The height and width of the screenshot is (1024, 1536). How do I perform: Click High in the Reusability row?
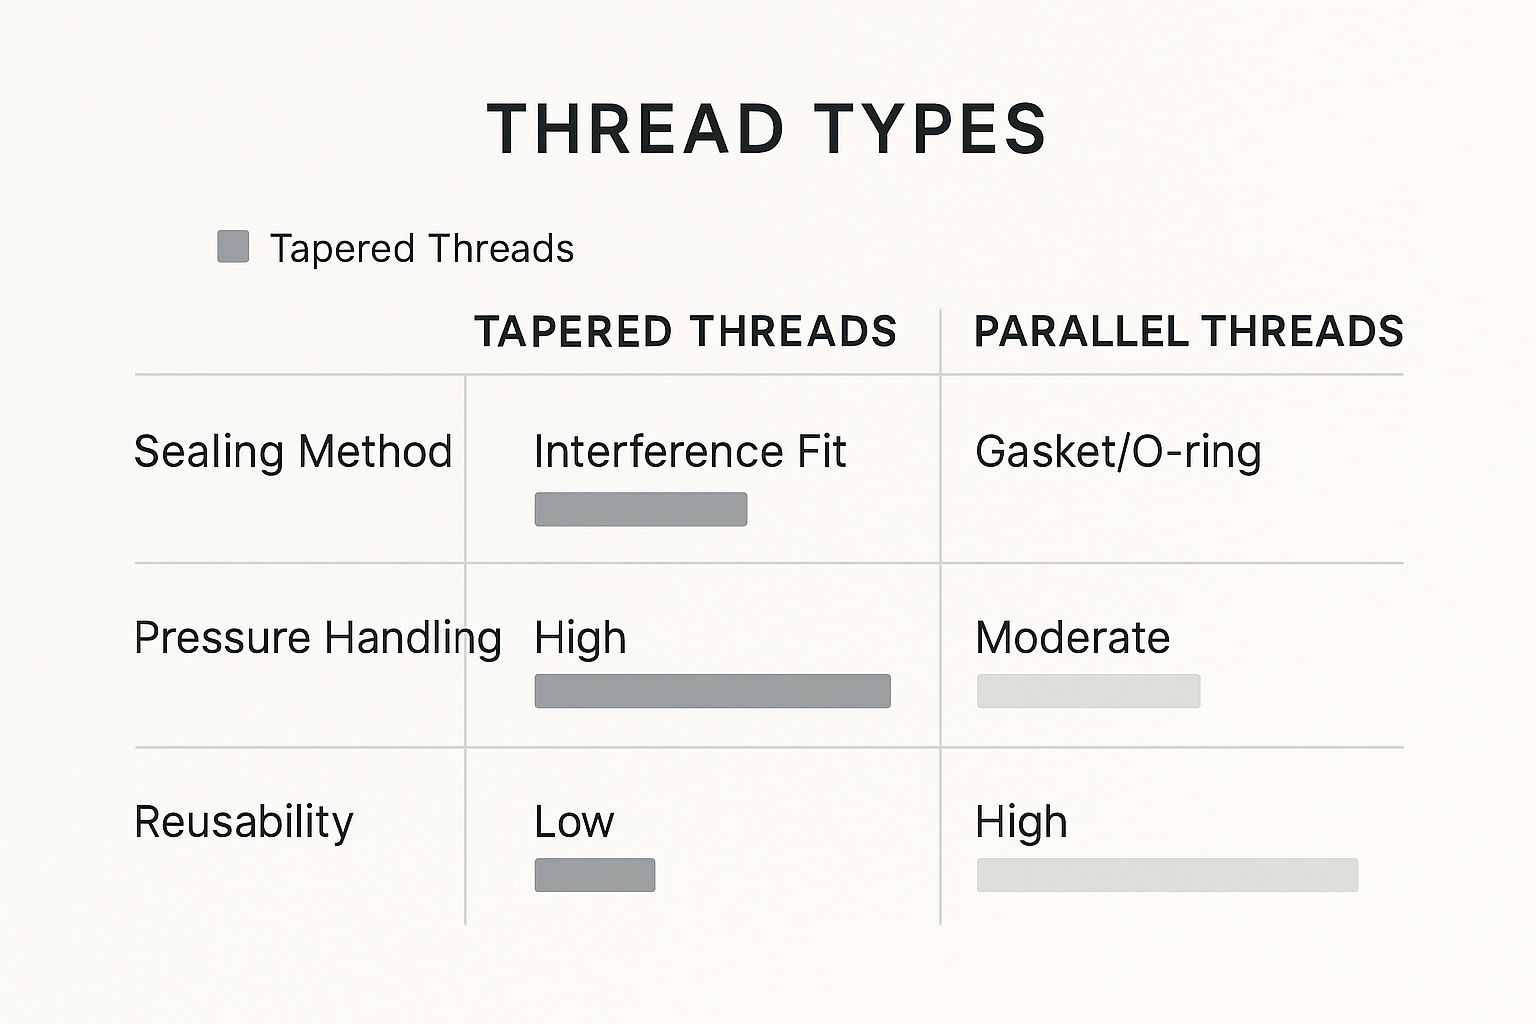1021,822
